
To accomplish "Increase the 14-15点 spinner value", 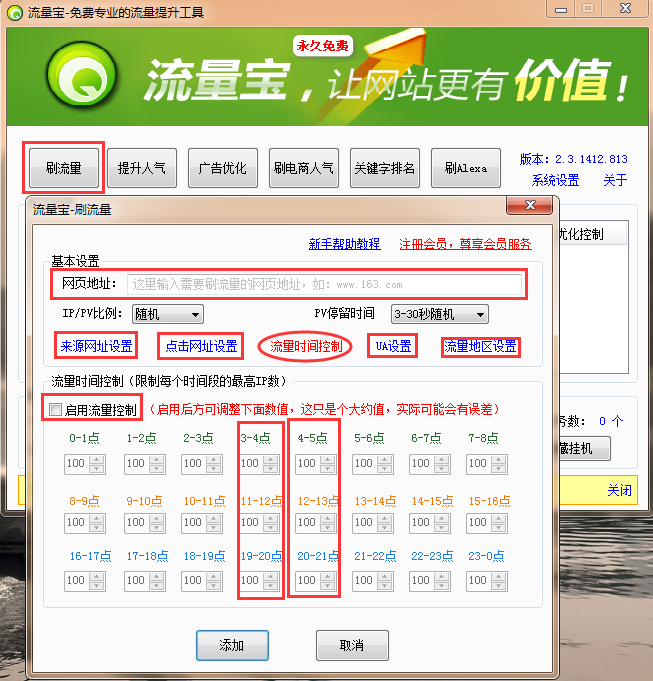I will click(442, 518).
